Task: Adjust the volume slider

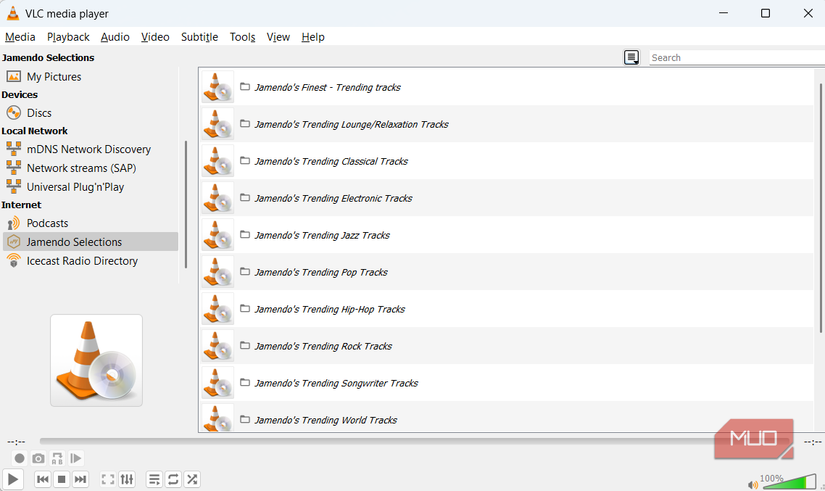Action: pos(789,481)
